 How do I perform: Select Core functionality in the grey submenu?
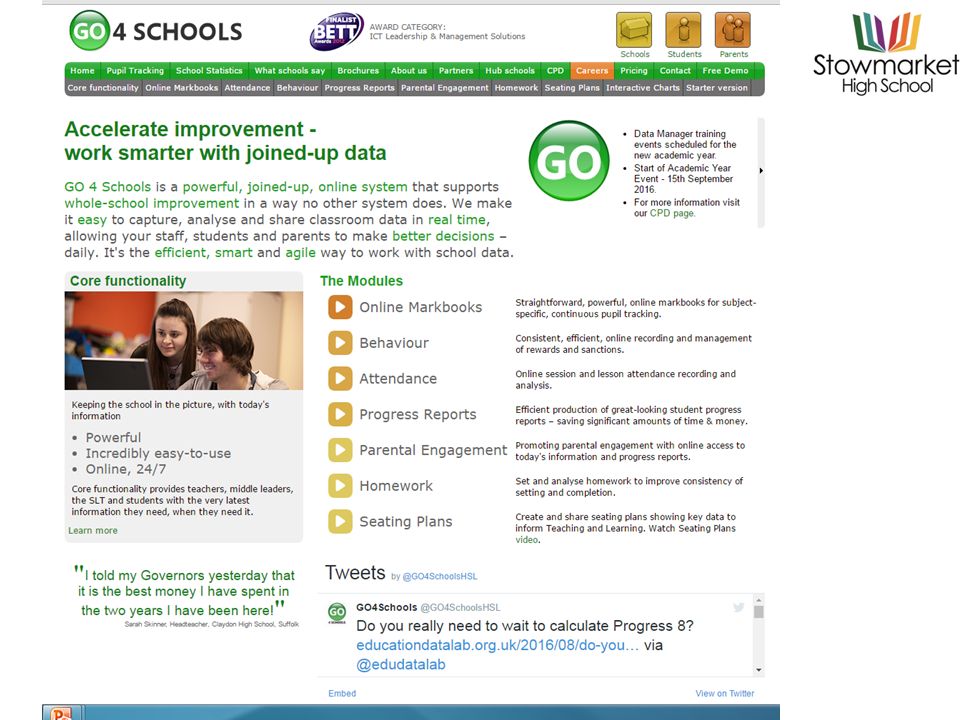click(103, 88)
